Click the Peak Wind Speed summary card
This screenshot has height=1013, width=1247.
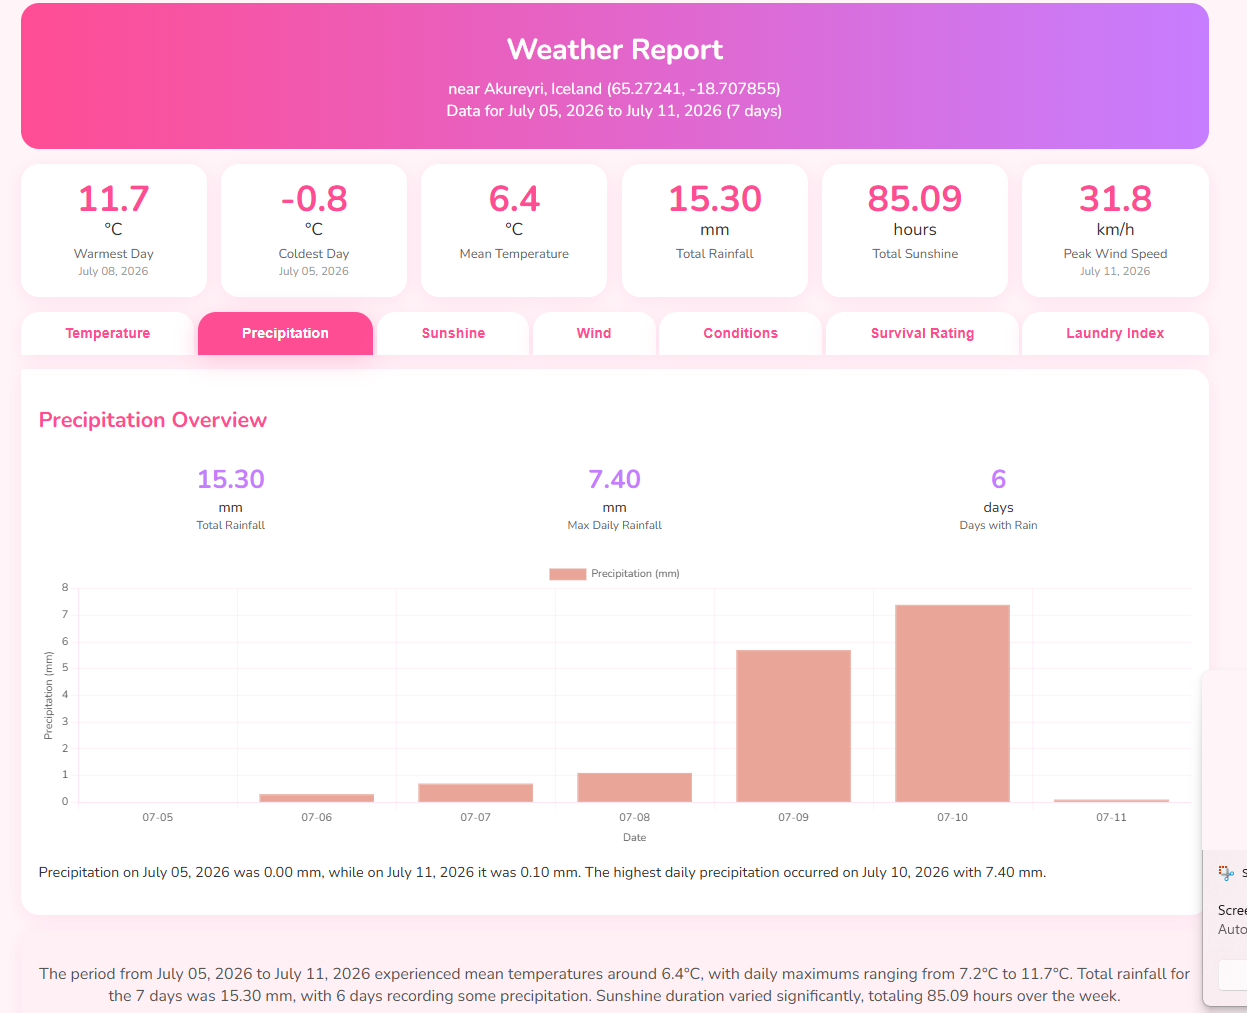(x=1115, y=231)
